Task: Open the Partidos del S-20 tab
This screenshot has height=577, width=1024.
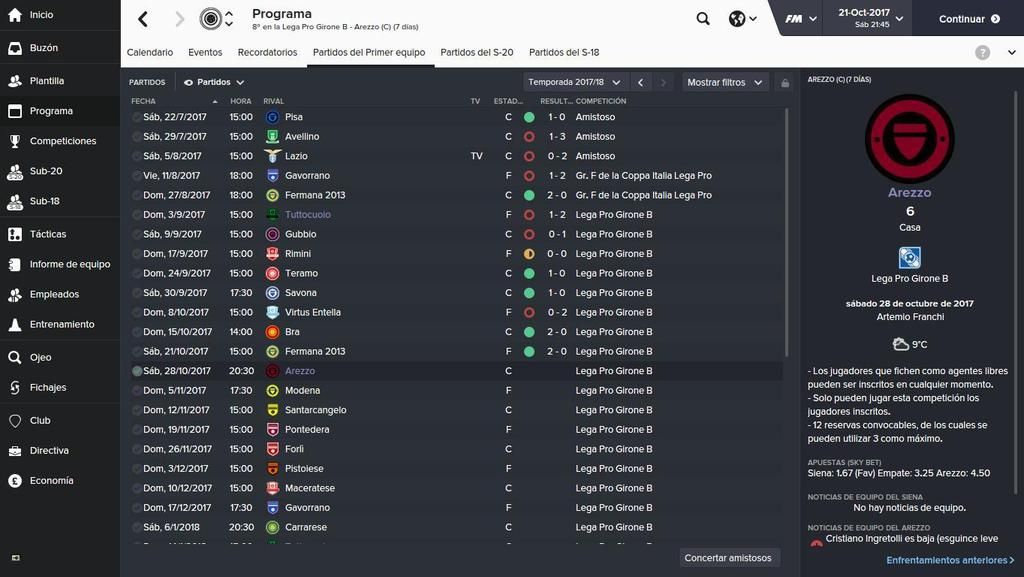Action: 477,52
